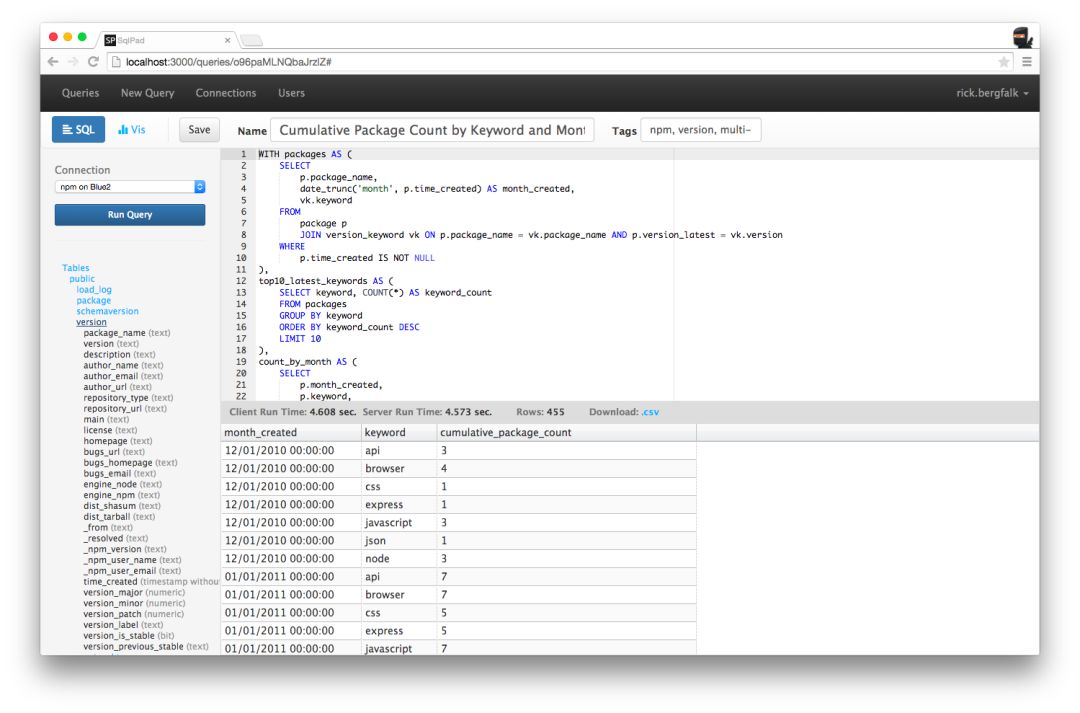Click the LIMIT 10 line in editor
This screenshot has width=1080, height=713.
click(x=300, y=339)
